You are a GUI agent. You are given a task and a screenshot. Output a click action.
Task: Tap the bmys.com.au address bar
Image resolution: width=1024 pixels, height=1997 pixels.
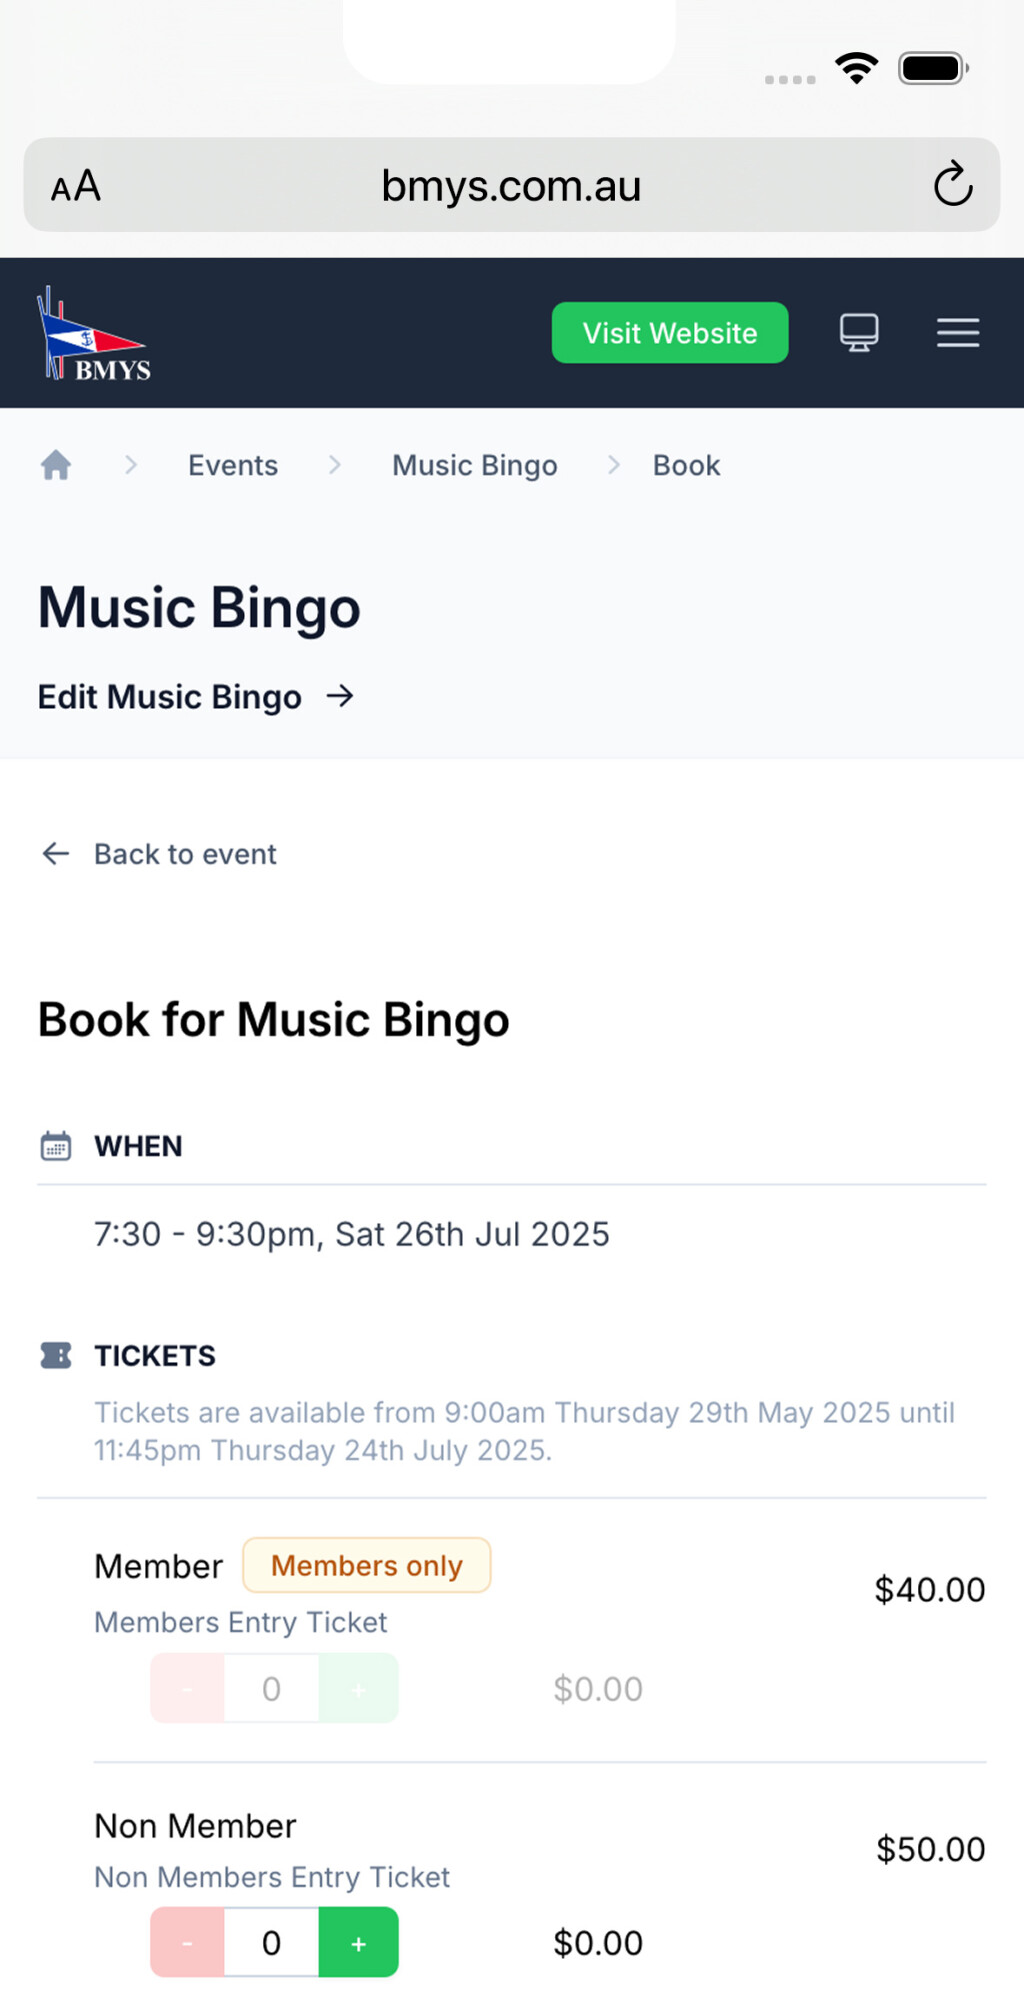(x=511, y=186)
